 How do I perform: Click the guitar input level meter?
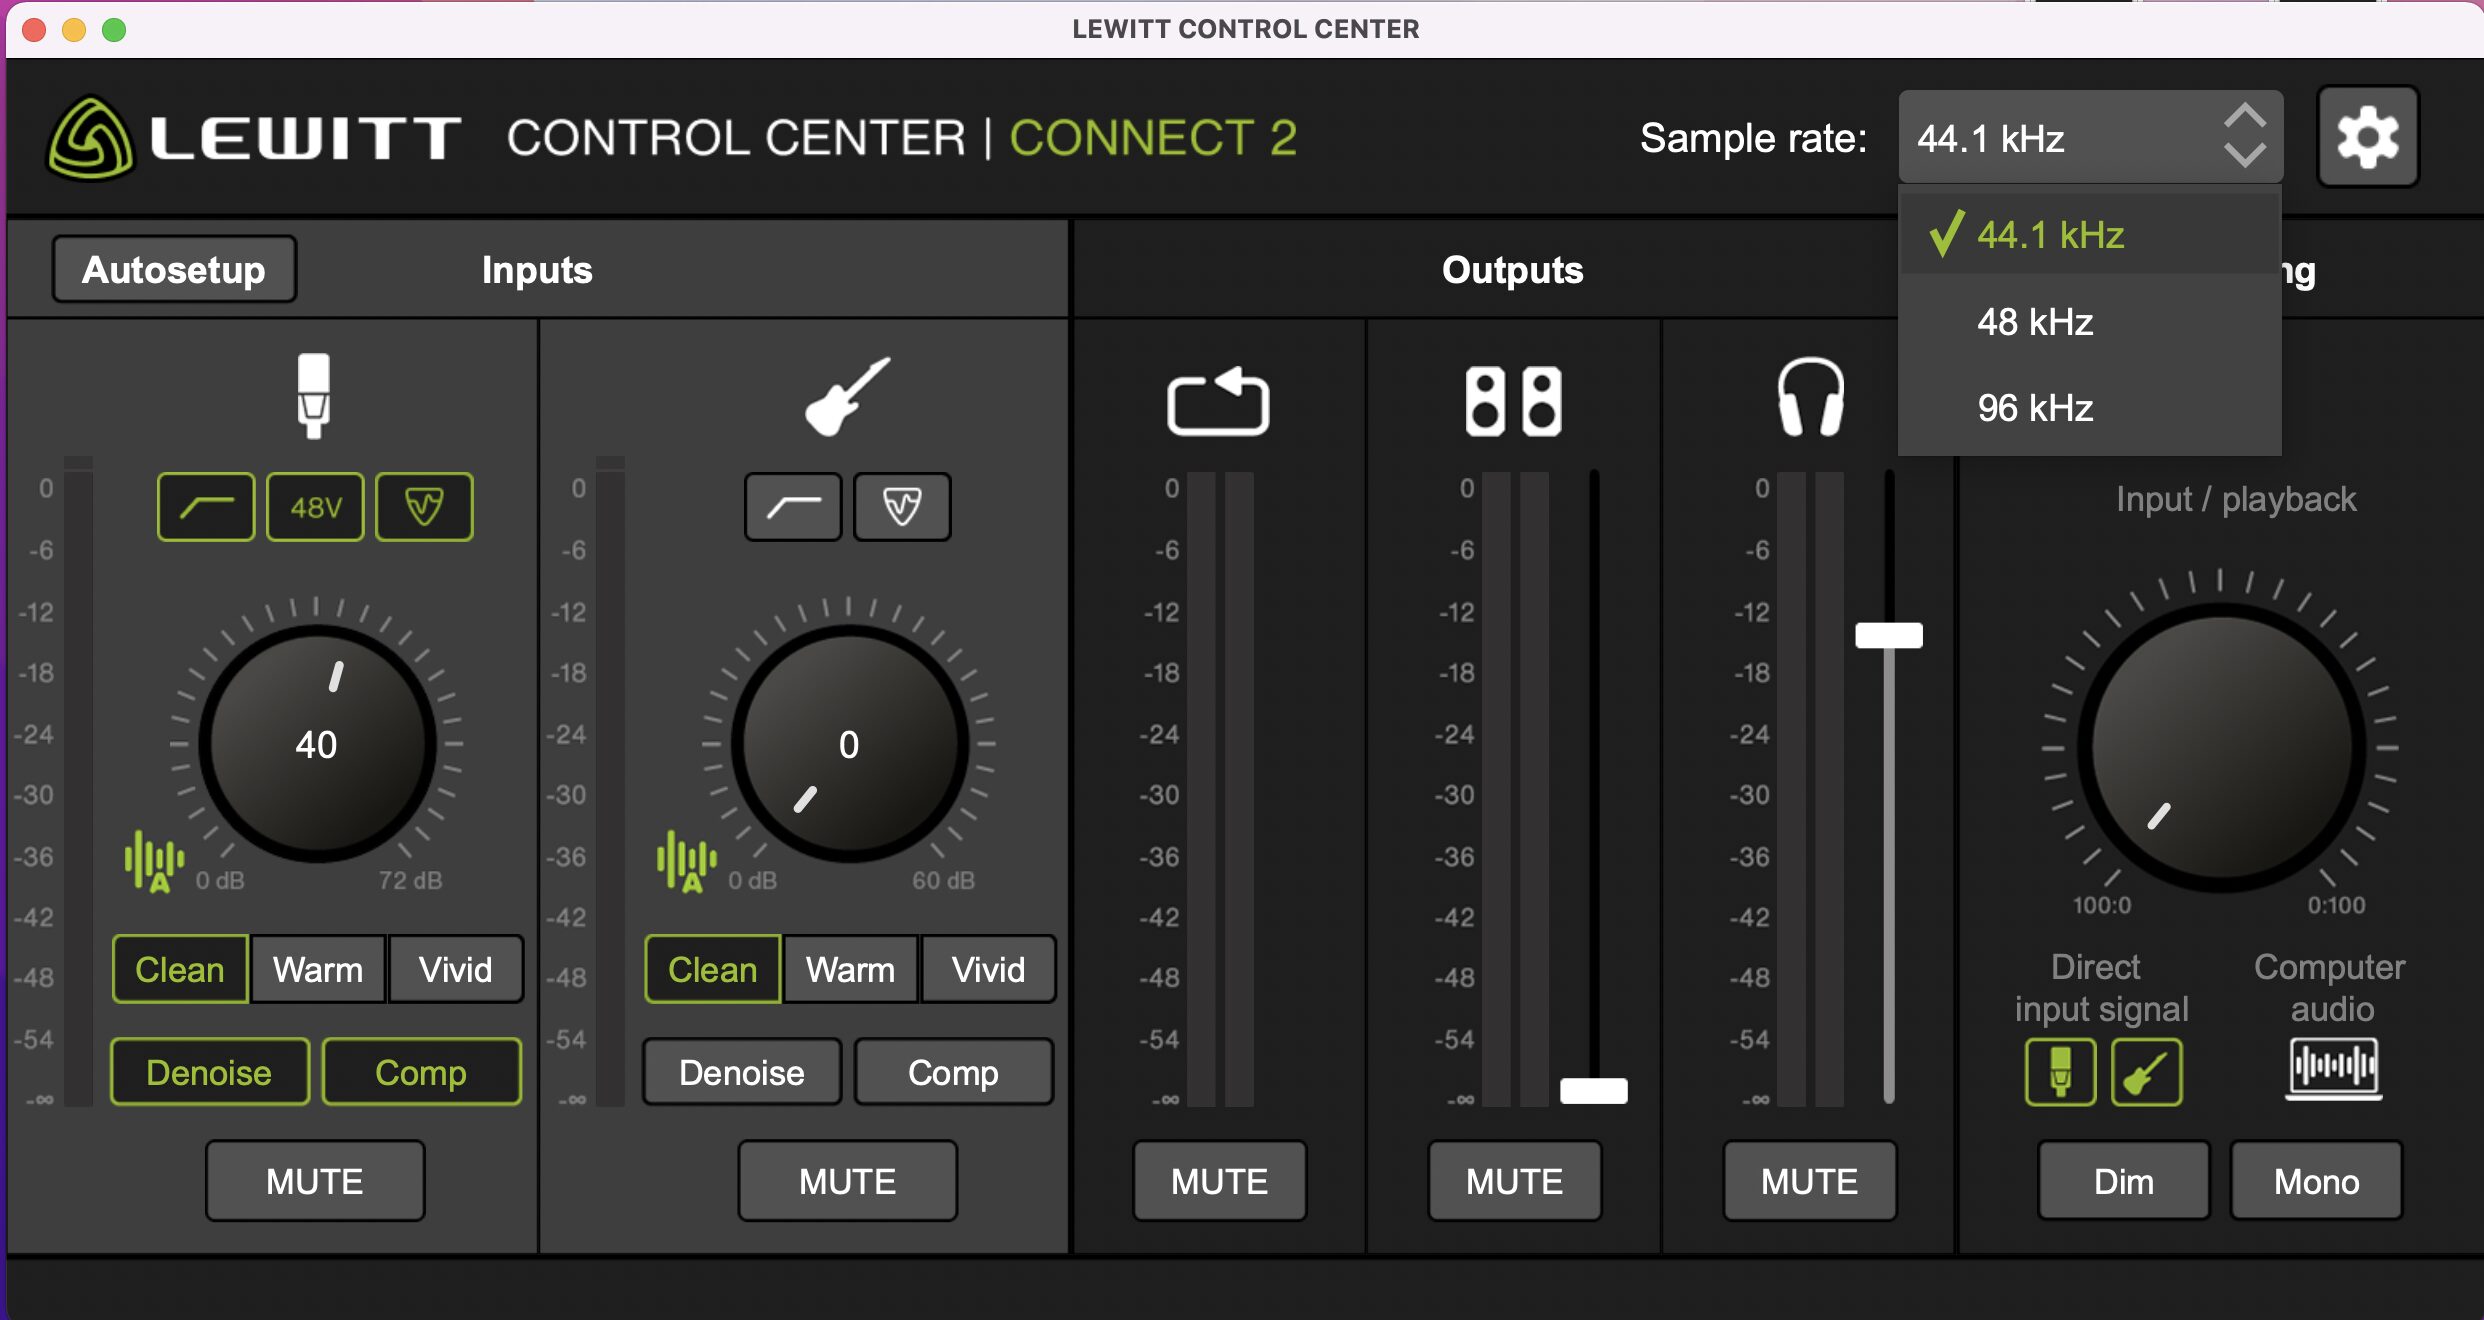click(x=610, y=781)
